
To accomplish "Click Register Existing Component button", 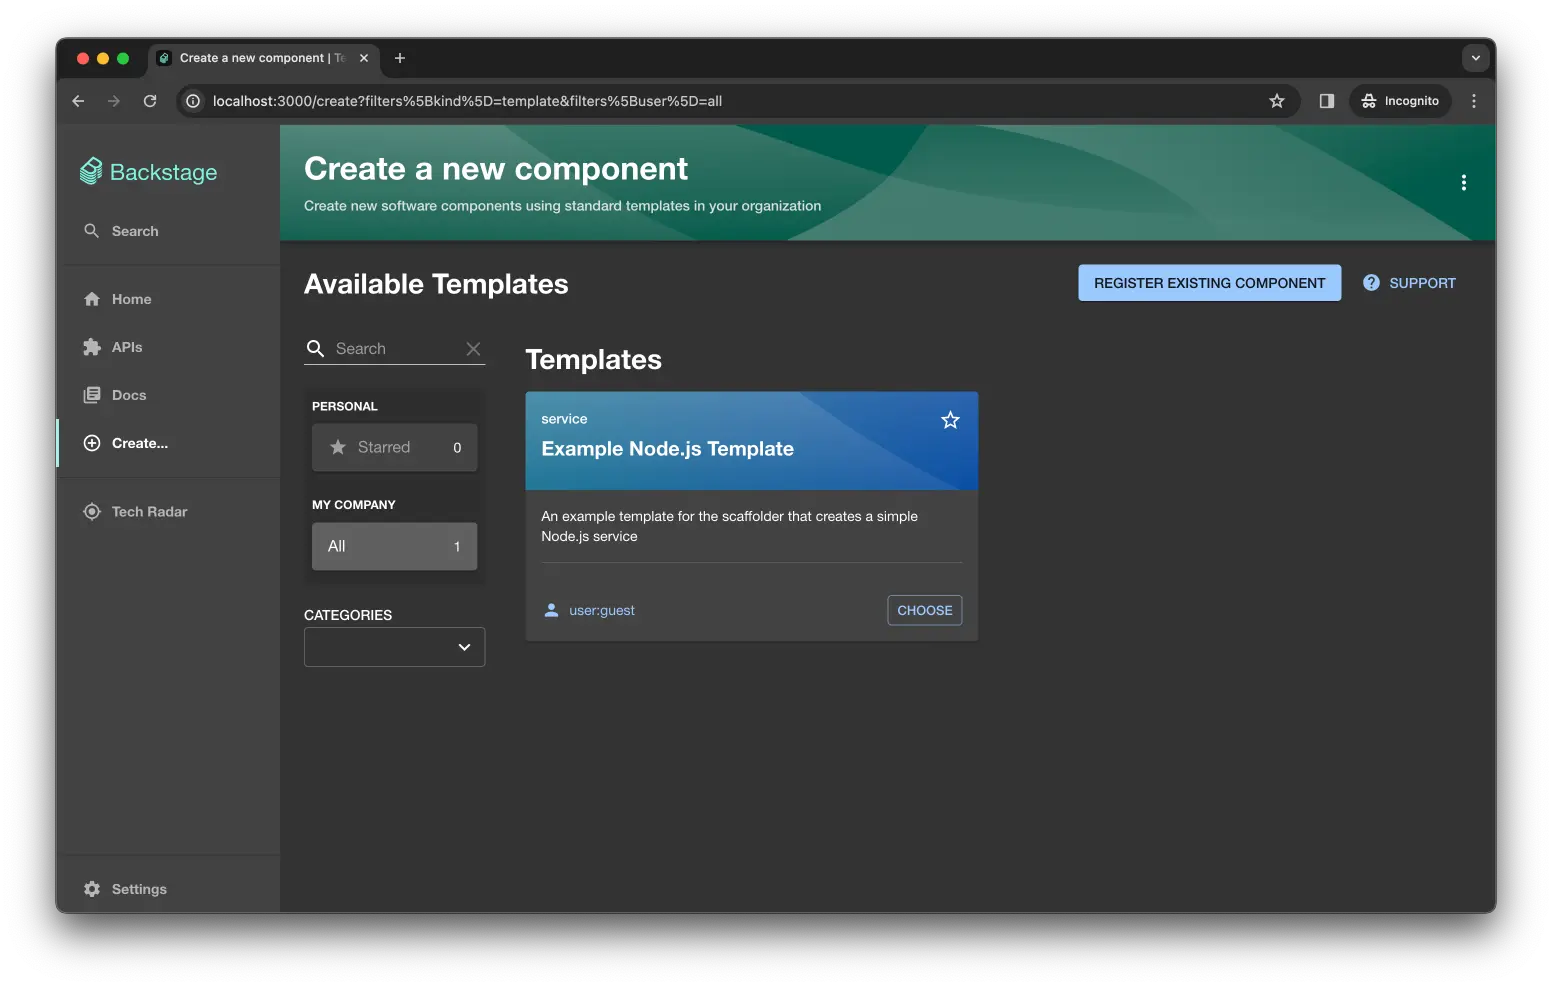I will click(x=1209, y=283).
